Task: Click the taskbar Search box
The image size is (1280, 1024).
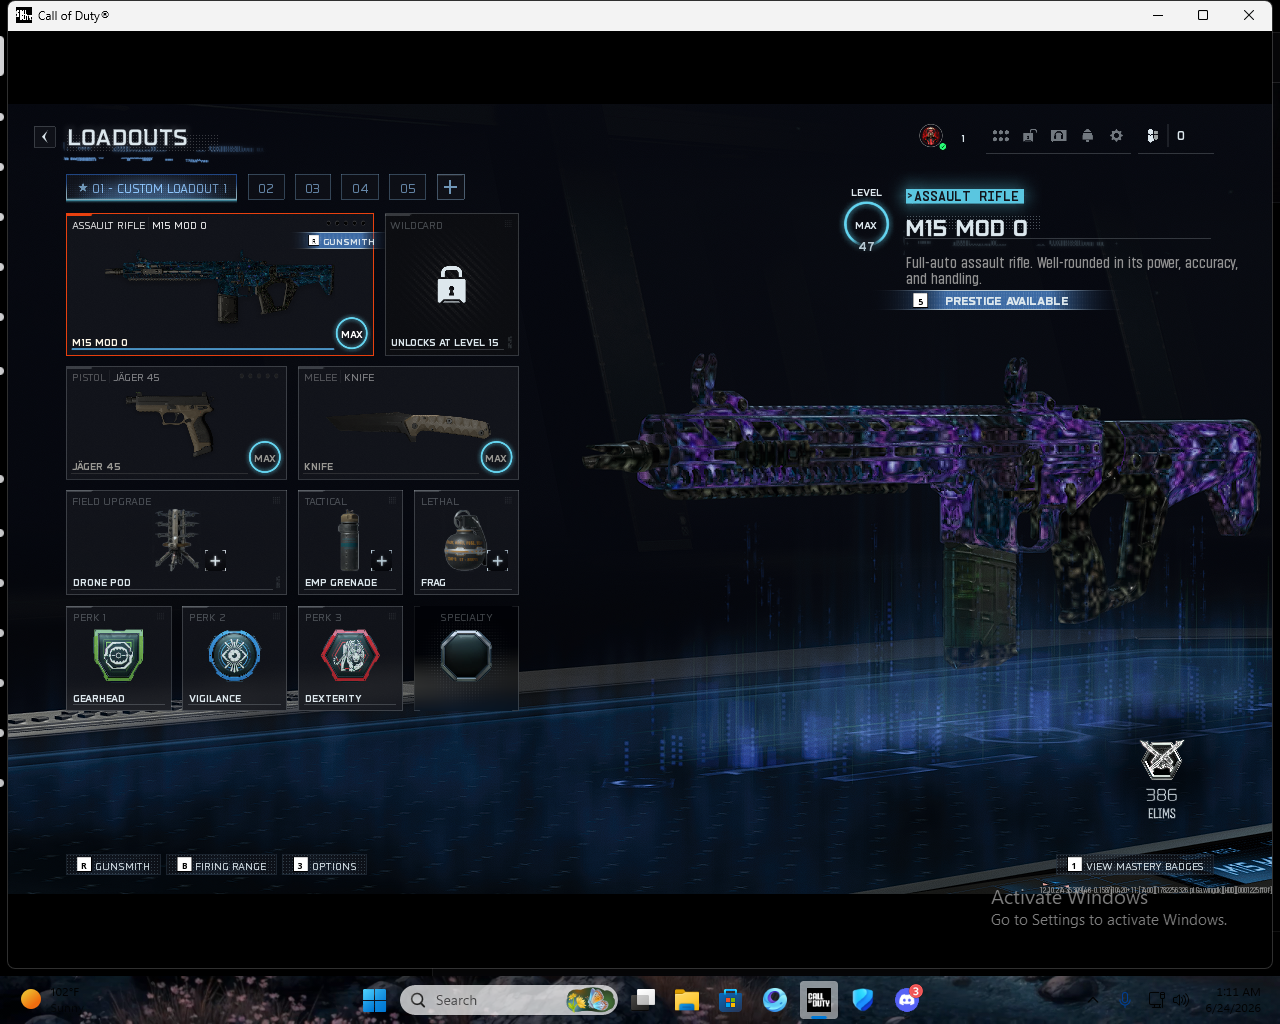Action: pos(509,1000)
